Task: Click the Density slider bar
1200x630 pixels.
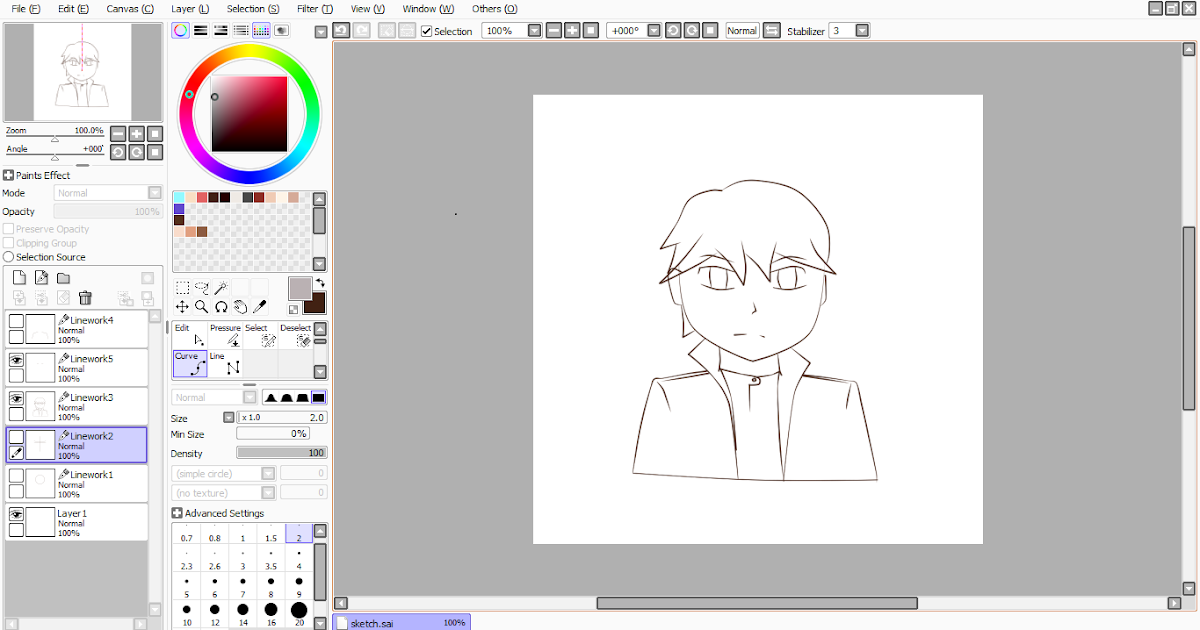Action: (x=282, y=453)
